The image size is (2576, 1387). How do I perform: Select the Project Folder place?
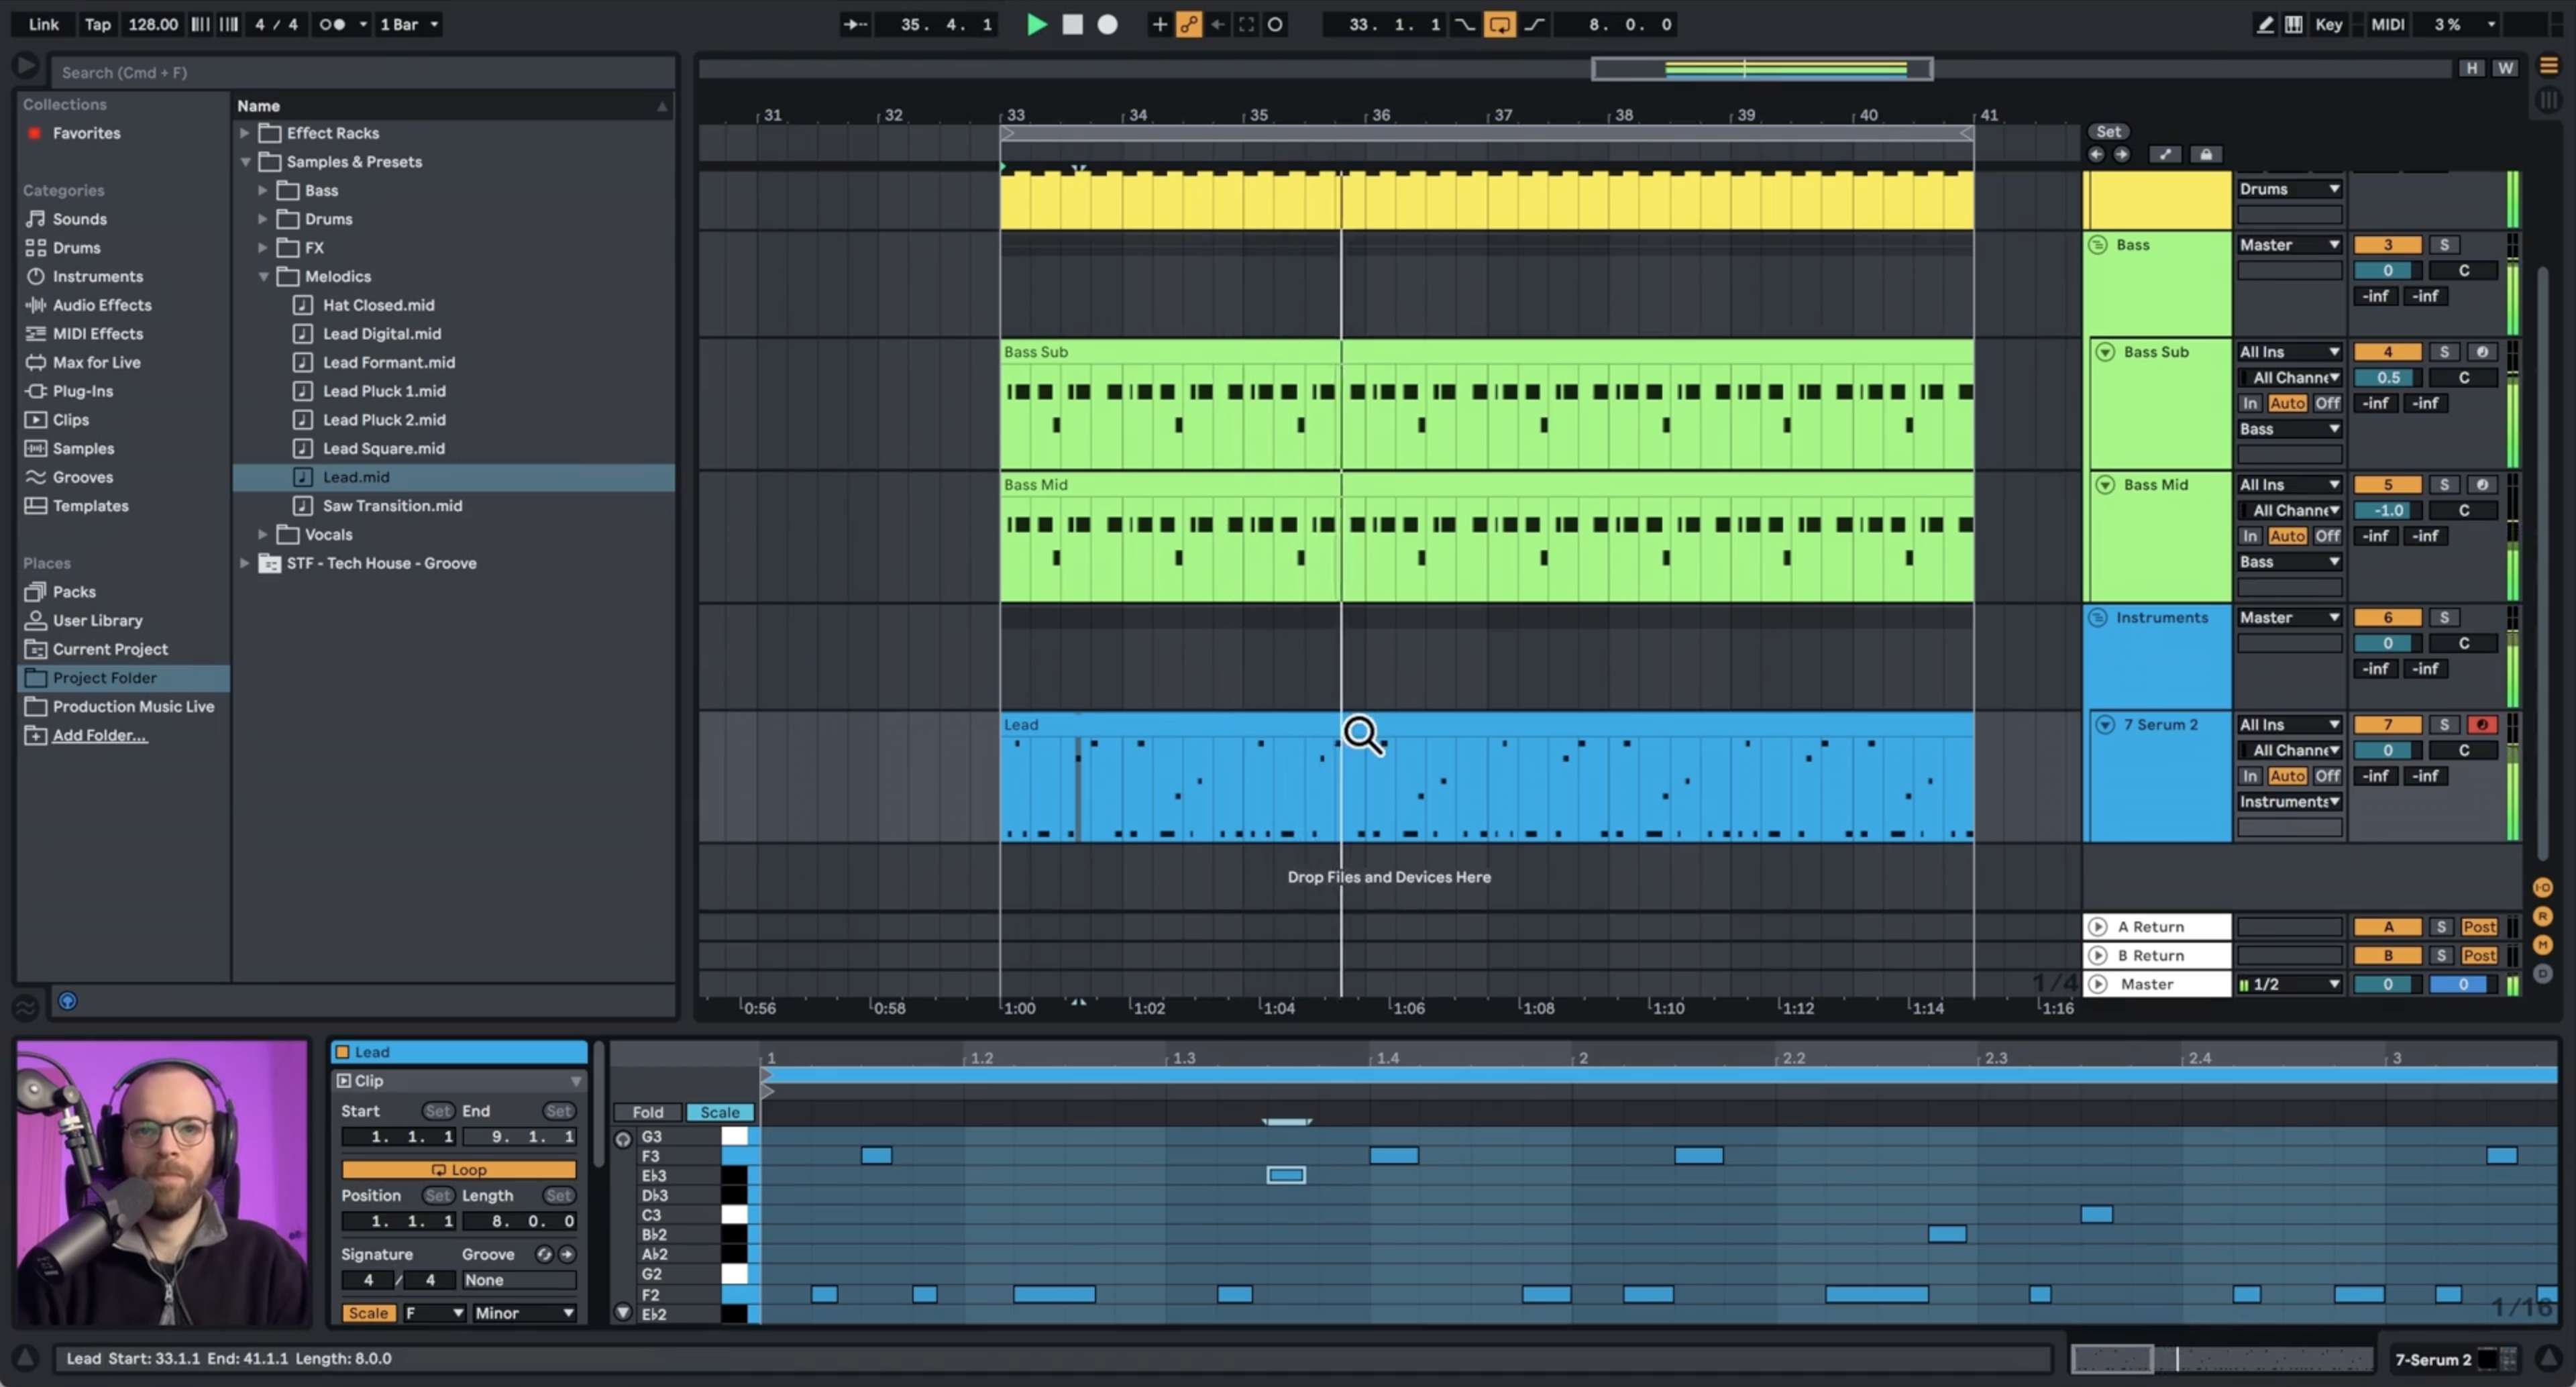click(104, 677)
